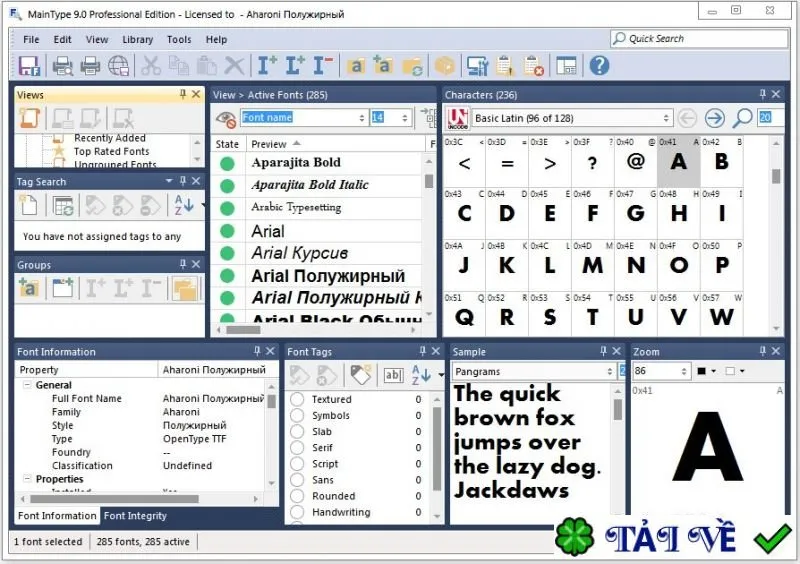This screenshot has width=800, height=564.
Task: Open the Help menu
Action: (216, 39)
